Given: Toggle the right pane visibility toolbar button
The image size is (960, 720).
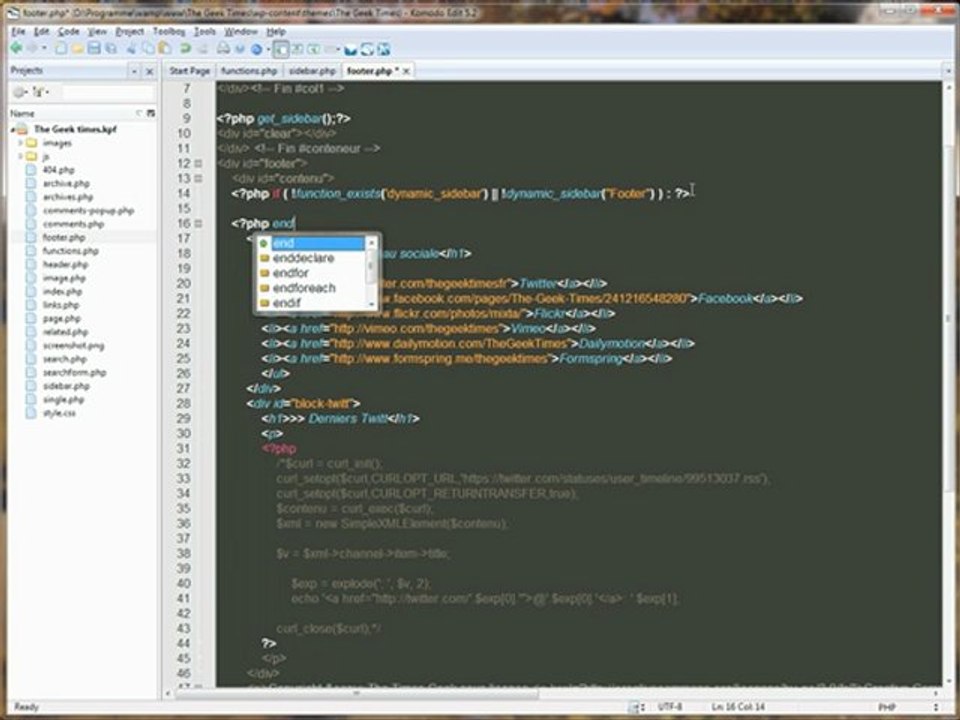Looking at the screenshot, I should click(x=313, y=49).
